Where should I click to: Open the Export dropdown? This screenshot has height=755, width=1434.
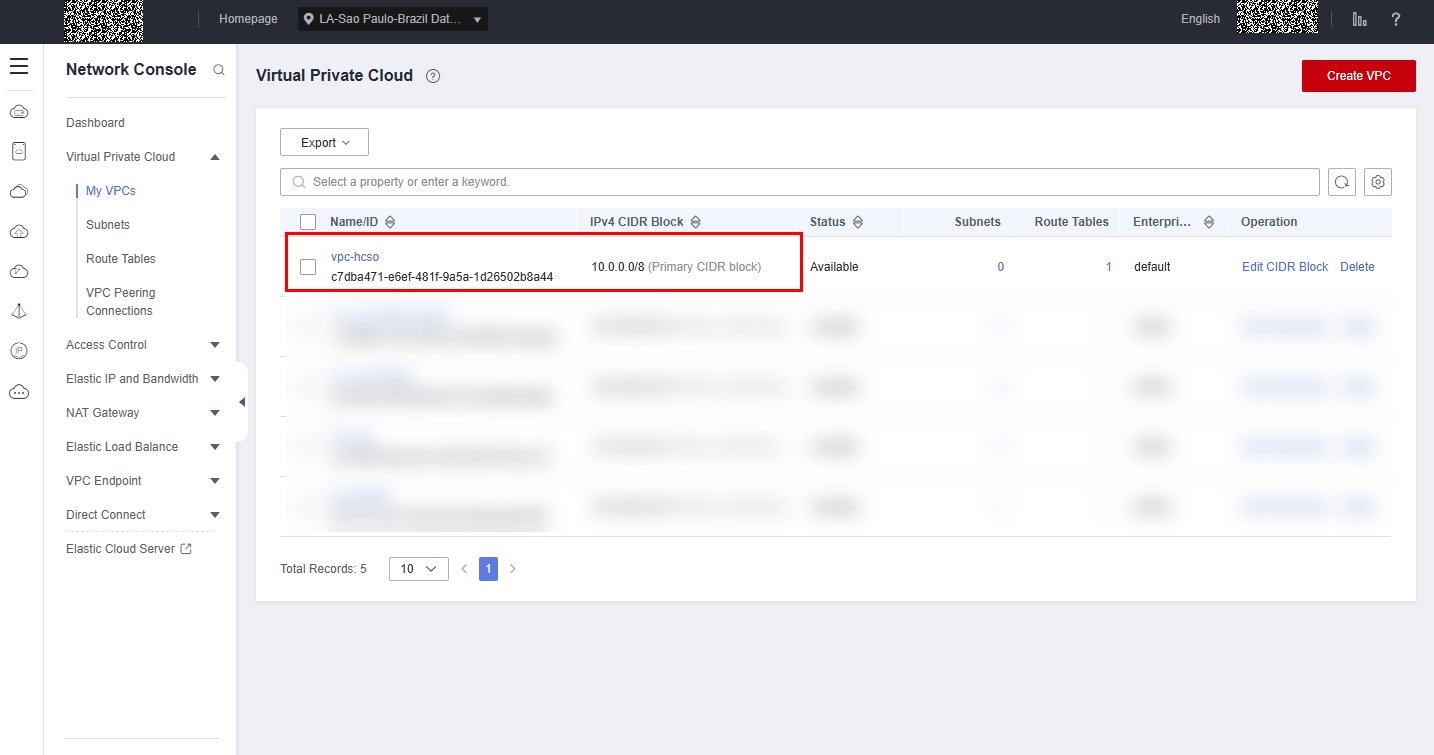[324, 143]
